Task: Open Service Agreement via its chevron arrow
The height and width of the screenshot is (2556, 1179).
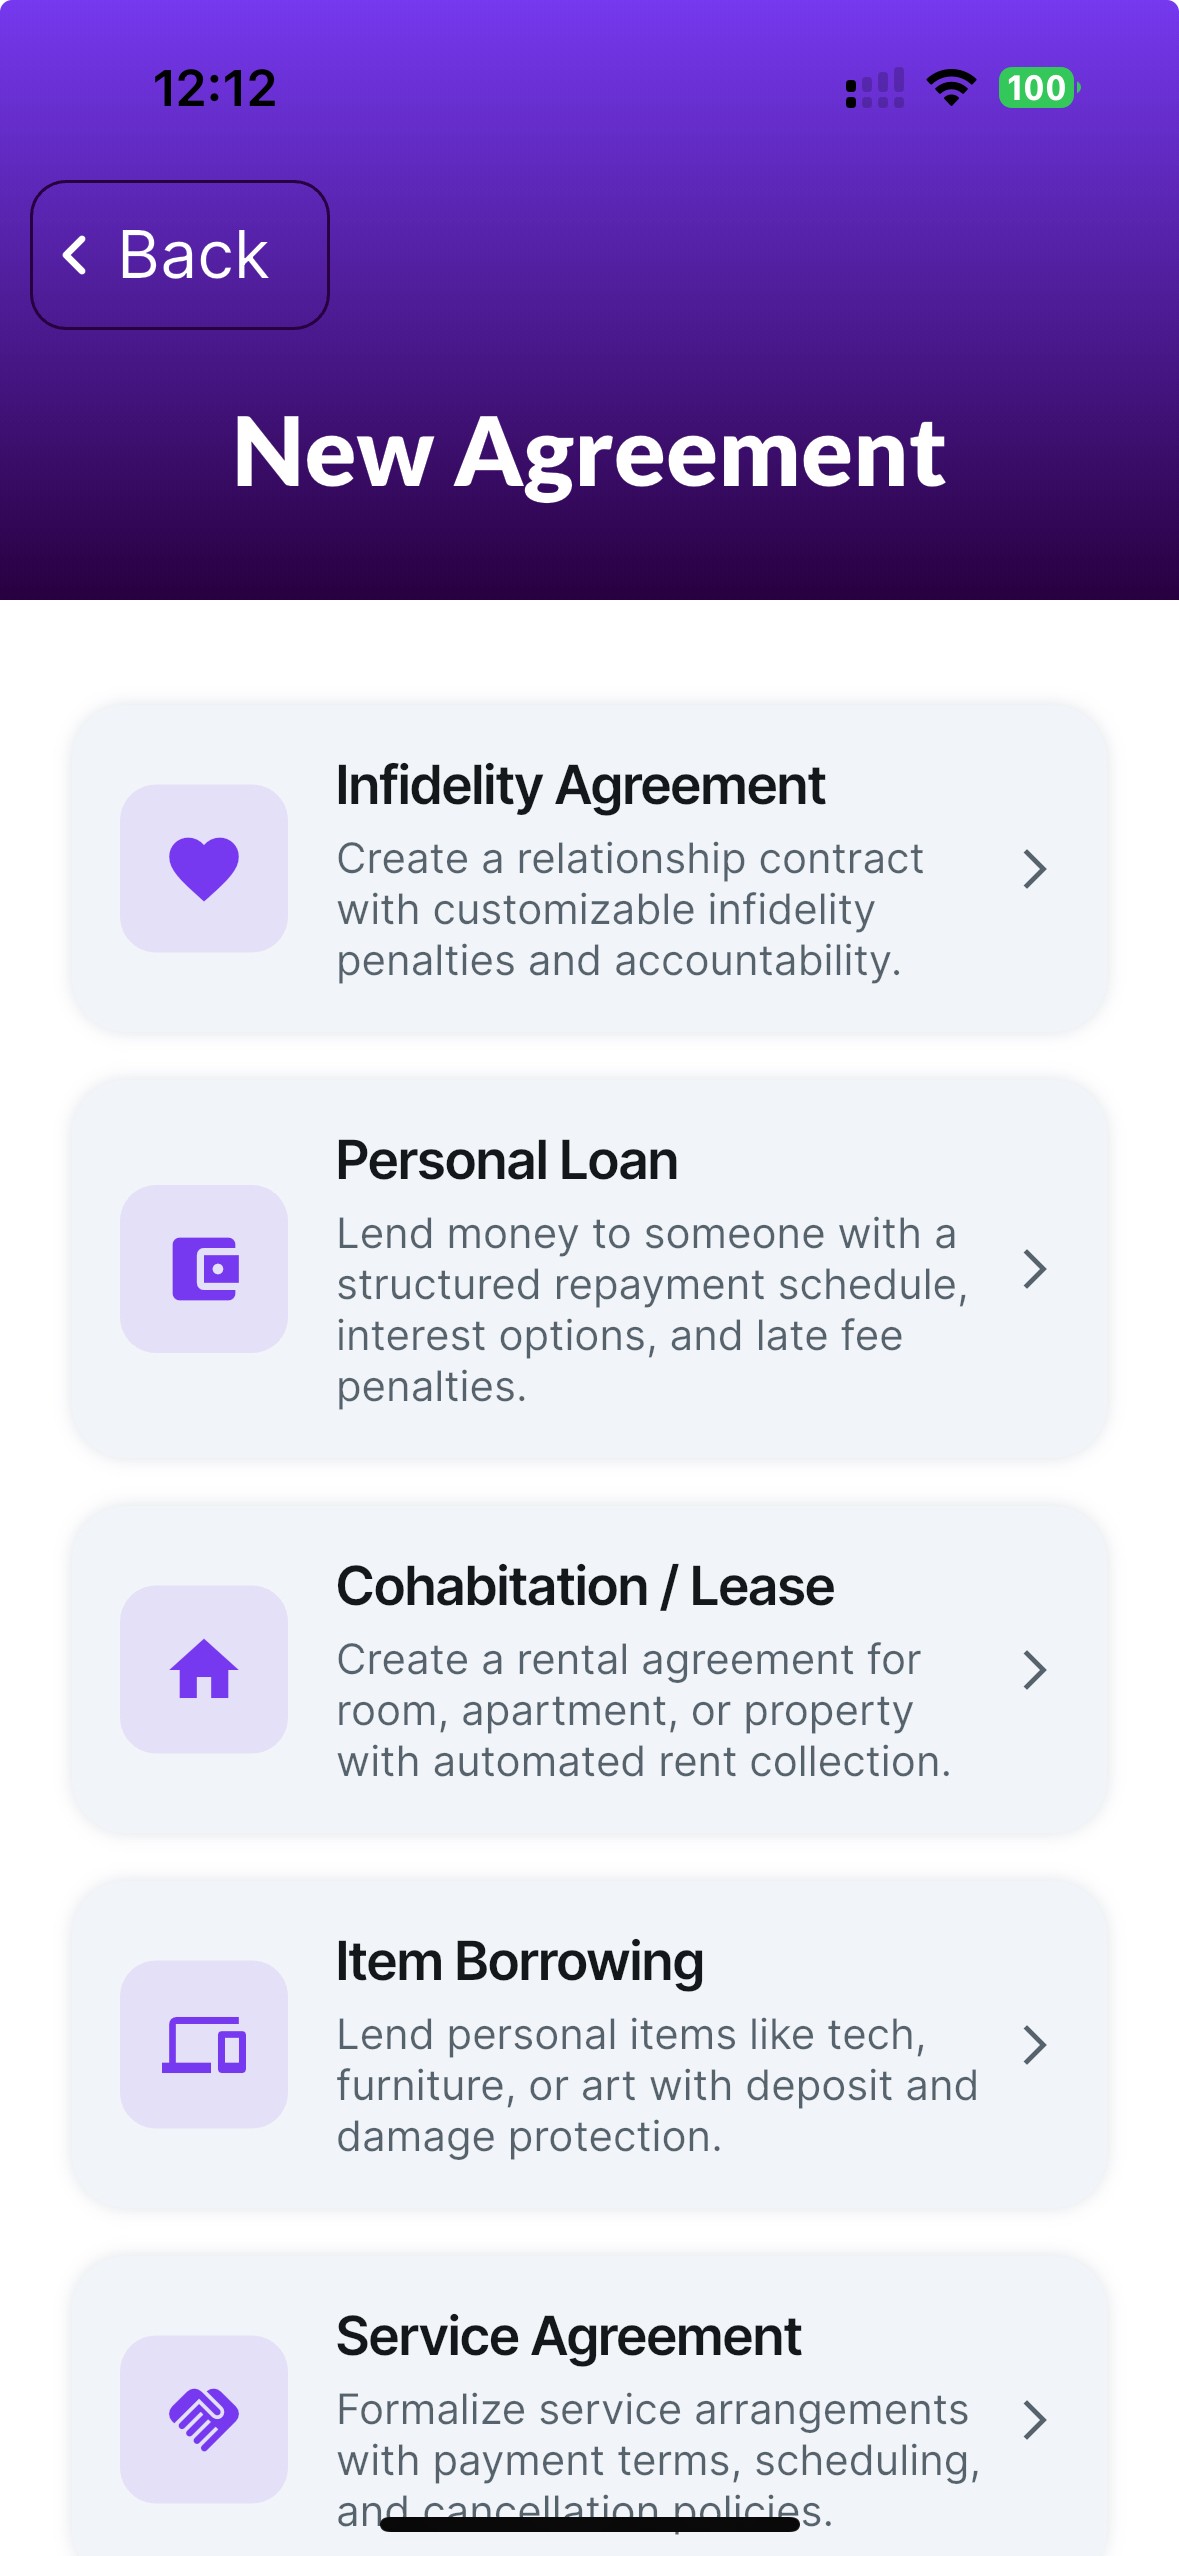Action: (1035, 2419)
